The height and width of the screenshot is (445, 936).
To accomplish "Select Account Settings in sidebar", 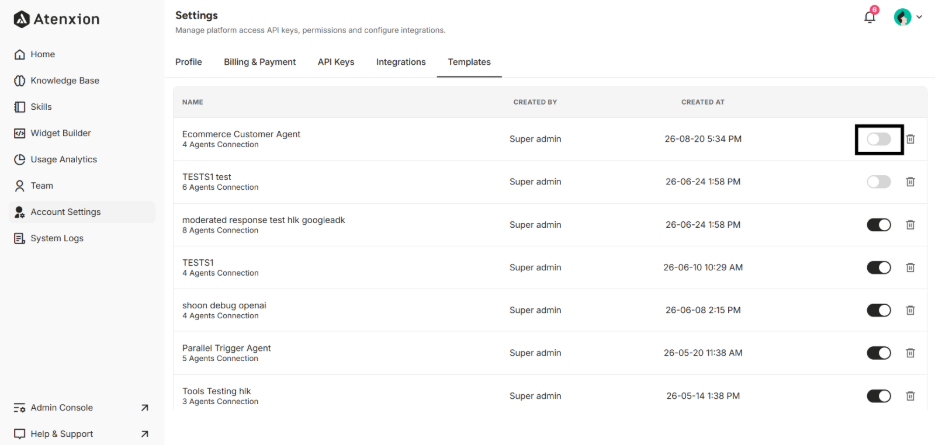I will (82, 212).
